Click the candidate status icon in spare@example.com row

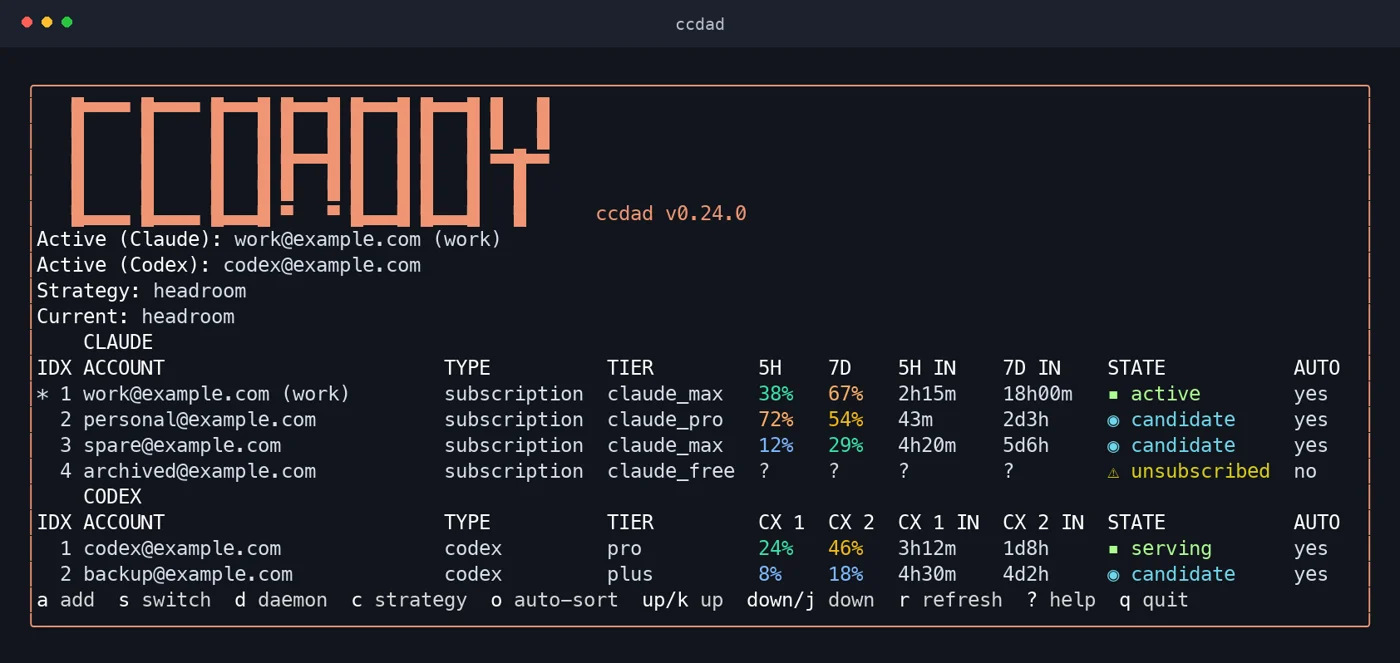[1113, 446]
